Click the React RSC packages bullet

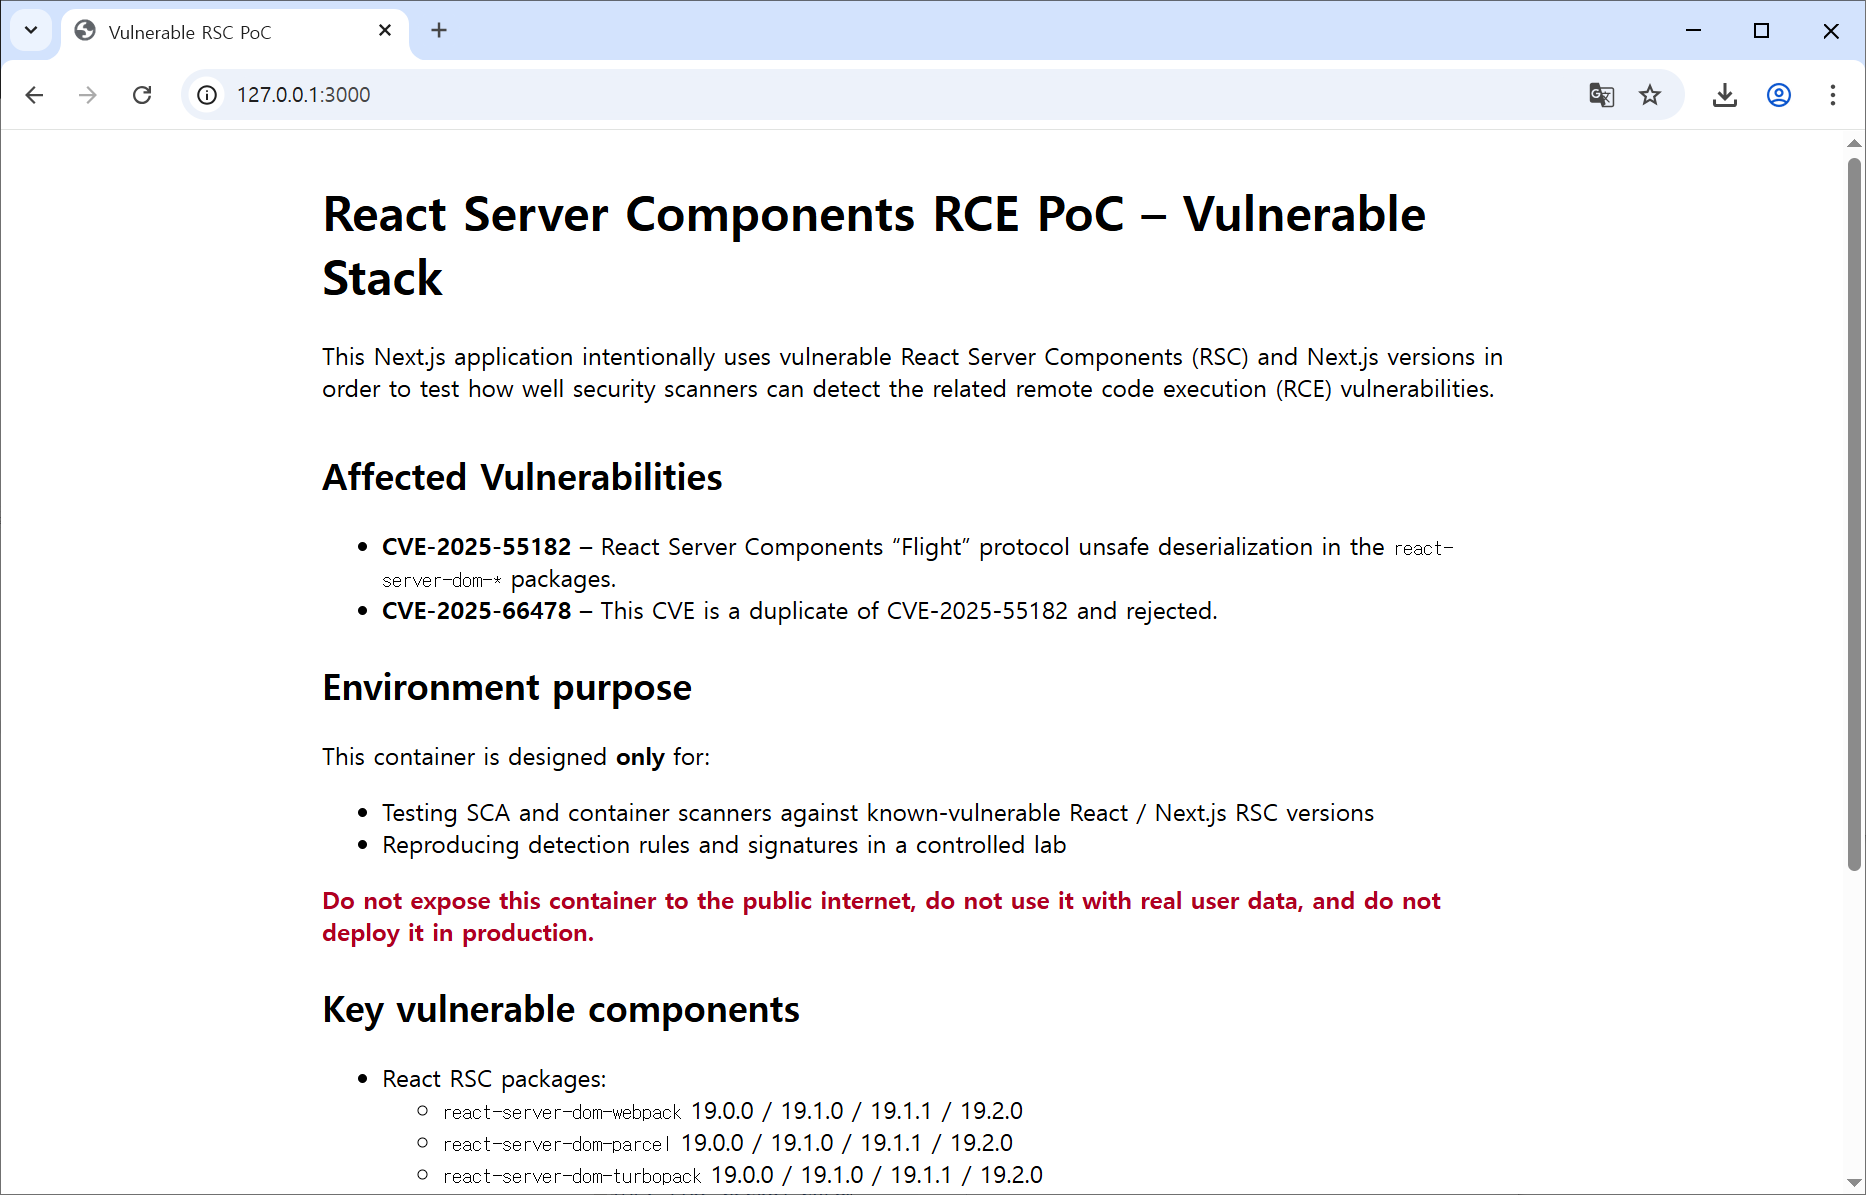494,1079
